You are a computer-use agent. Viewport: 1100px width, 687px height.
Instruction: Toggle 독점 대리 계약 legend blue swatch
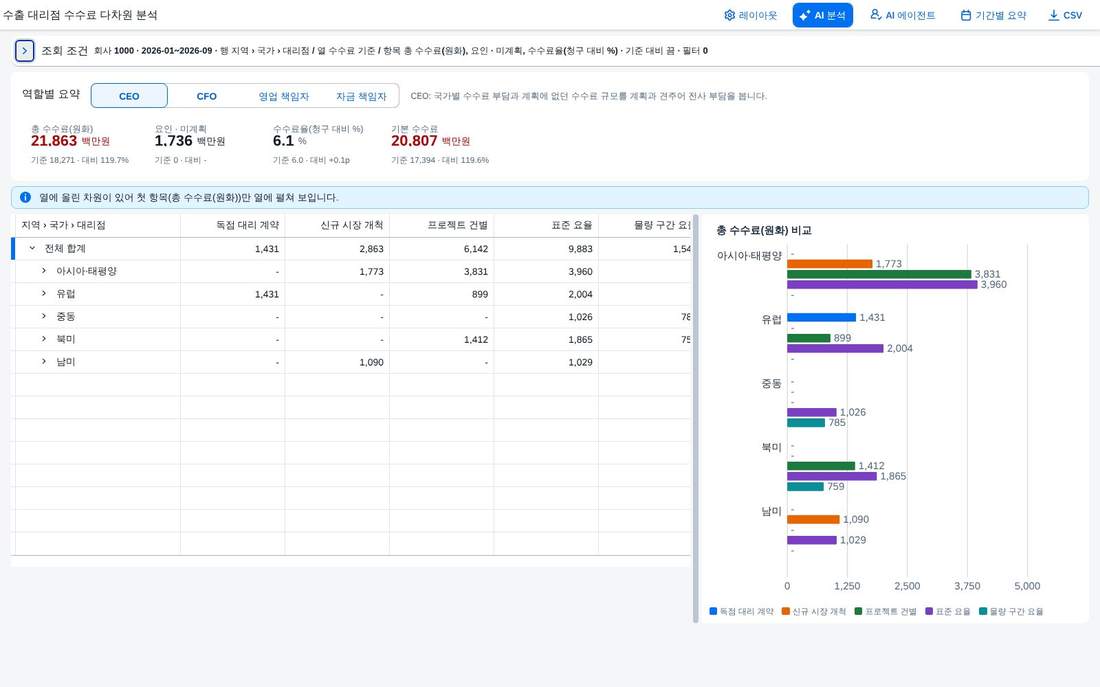click(x=713, y=611)
